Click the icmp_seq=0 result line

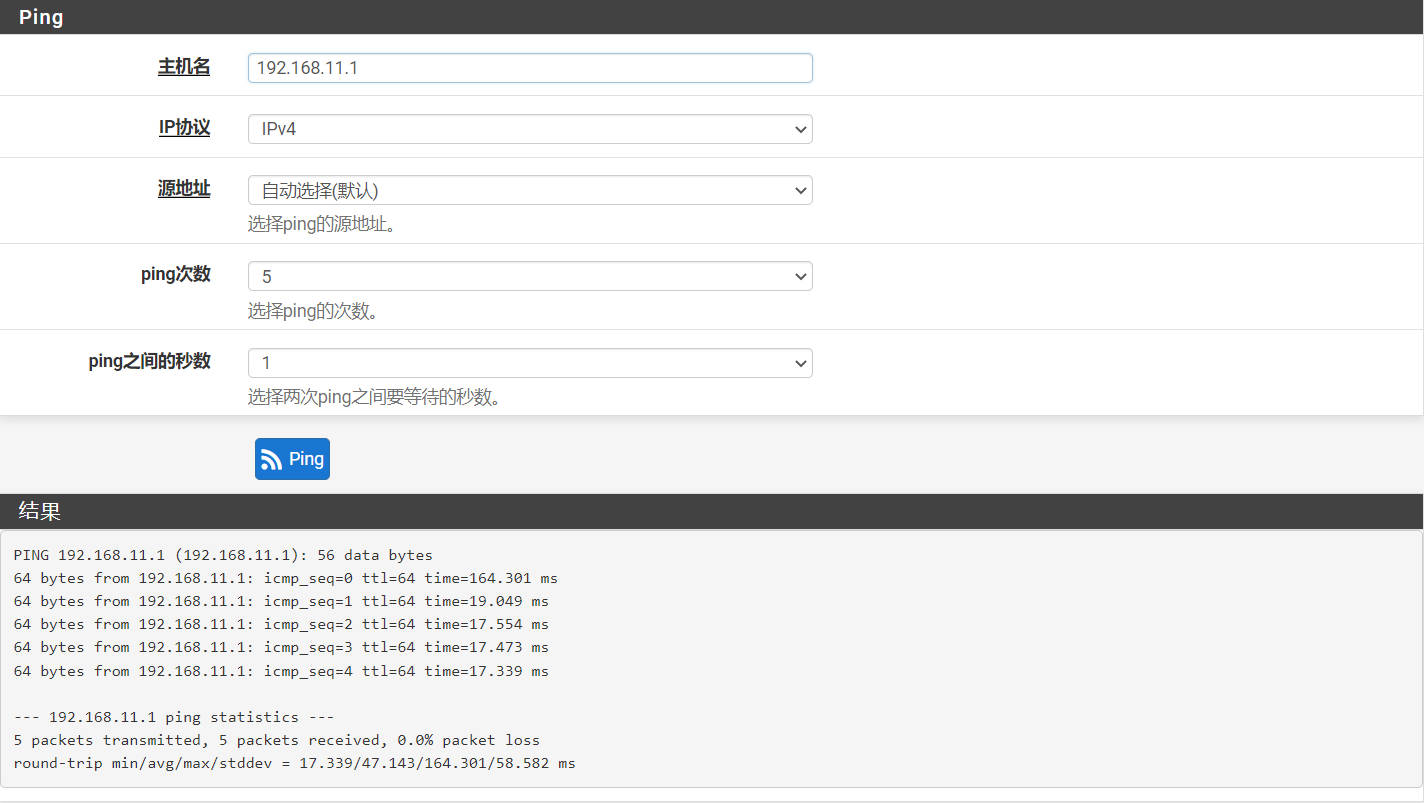(285, 578)
